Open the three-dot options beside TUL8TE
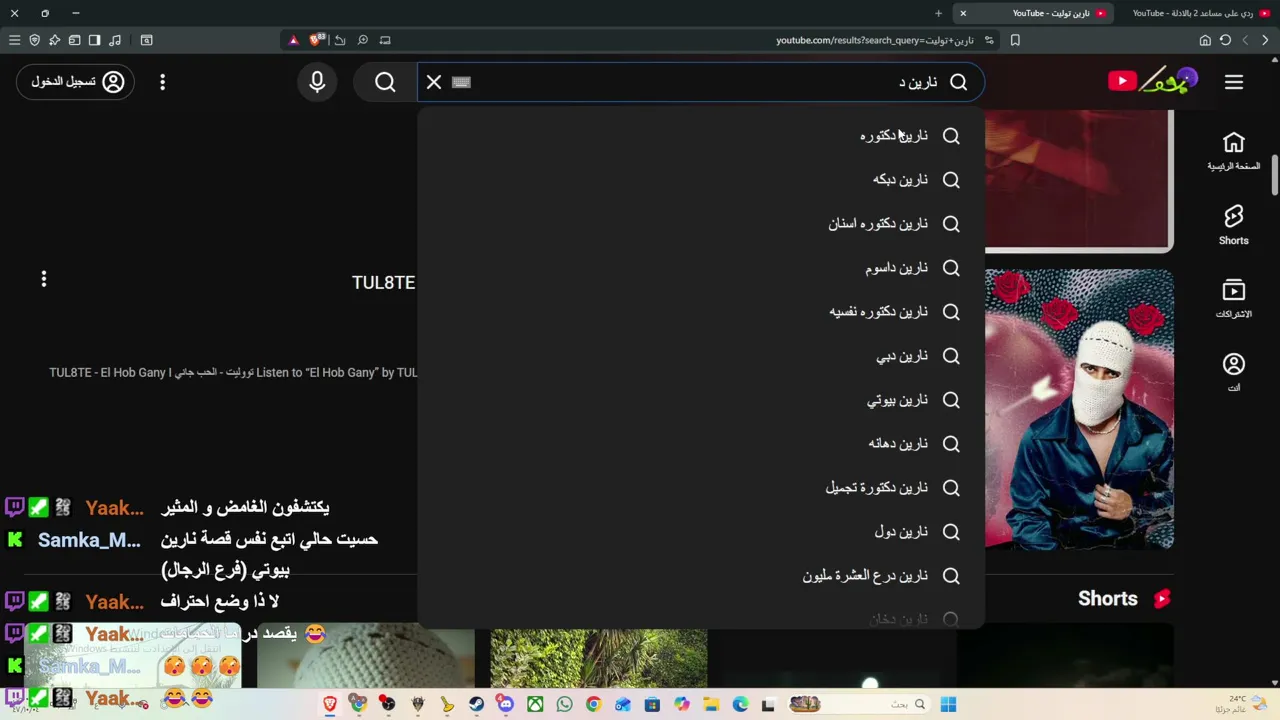The height and width of the screenshot is (720, 1280). [x=44, y=279]
